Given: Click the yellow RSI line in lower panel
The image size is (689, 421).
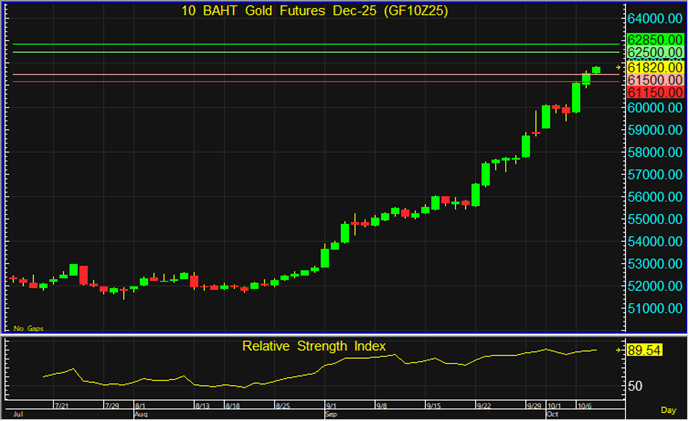Looking at the screenshot, I should point(300,375).
